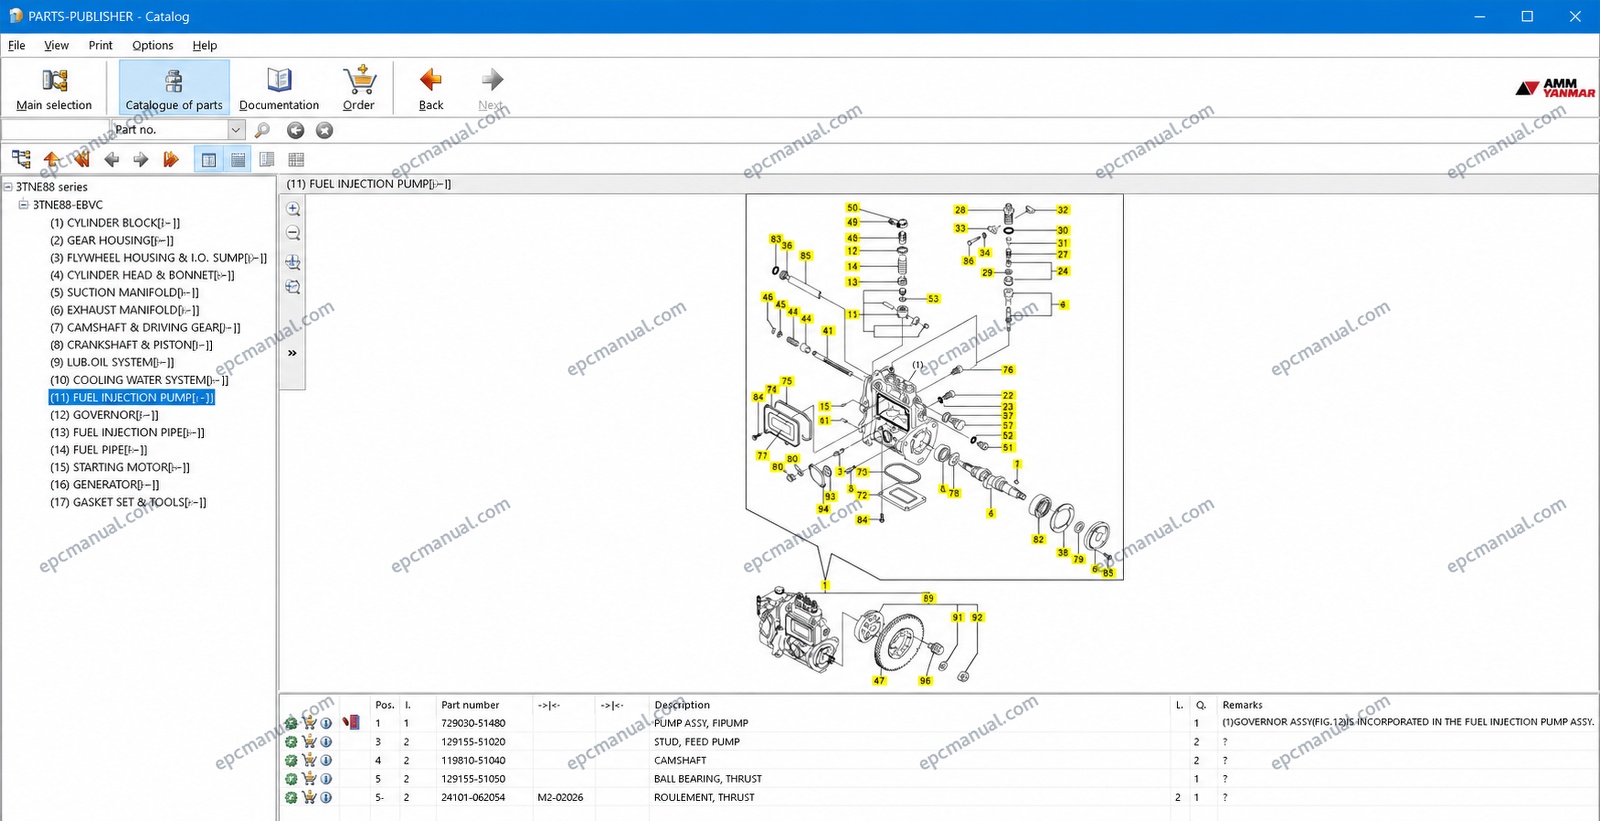1600x821 pixels.
Task: Select the third layout view icon
Action: tap(267, 160)
